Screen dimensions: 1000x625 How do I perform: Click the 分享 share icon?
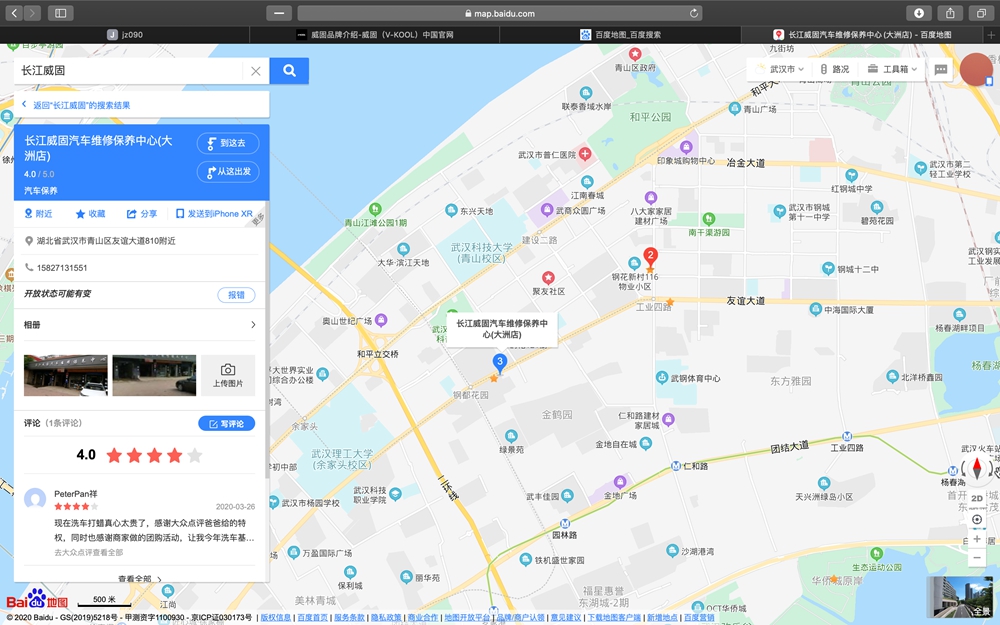coord(131,214)
